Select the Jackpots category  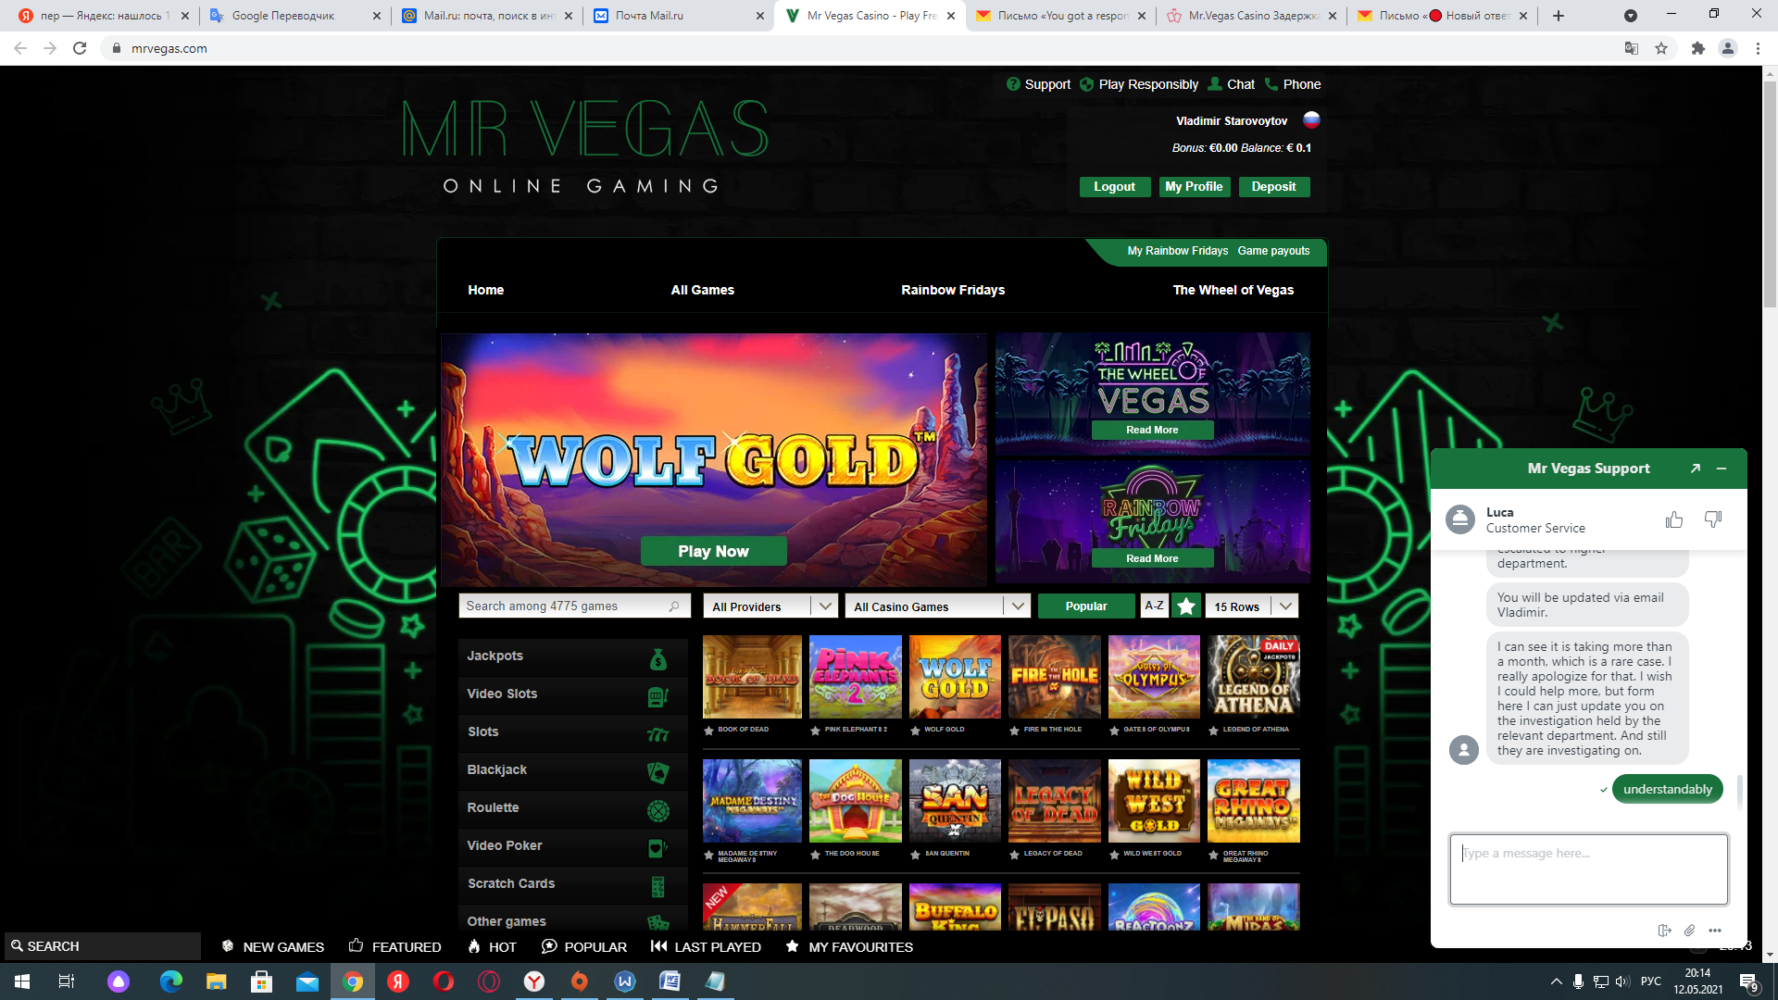click(x=573, y=657)
